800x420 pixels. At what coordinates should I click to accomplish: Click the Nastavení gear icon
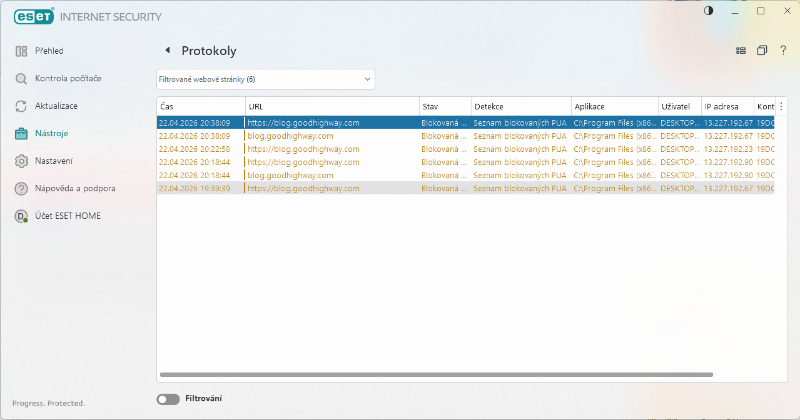coord(21,161)
